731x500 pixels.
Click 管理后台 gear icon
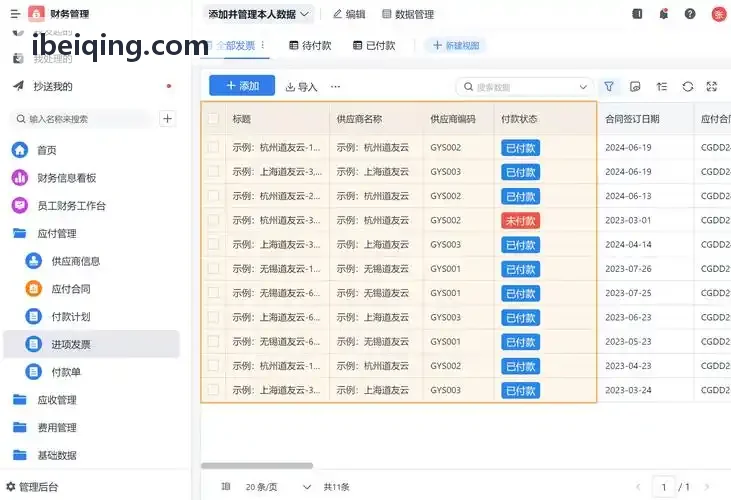(11, 486)
